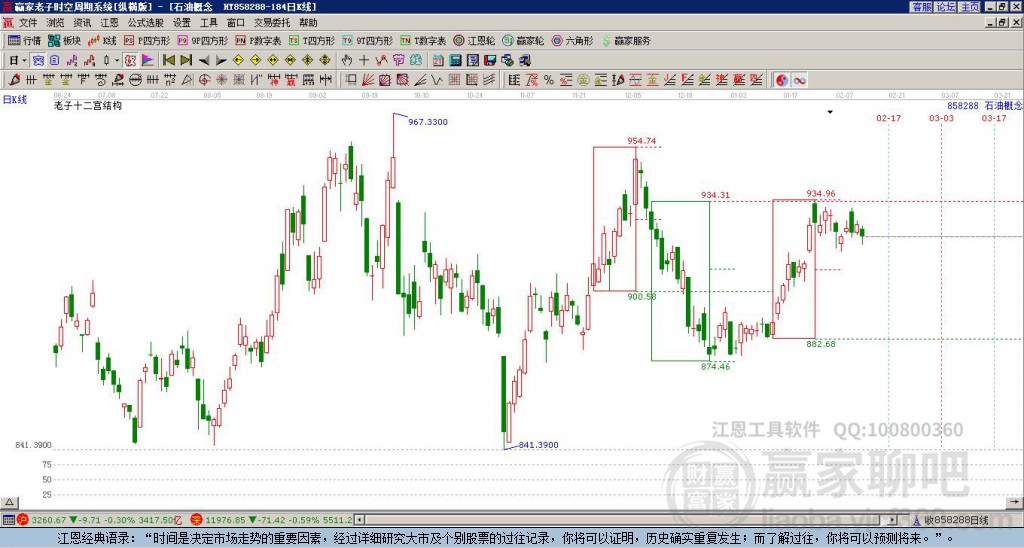The height and width of the screenshot is (548, 1024).
Task: Open the T四方形 tool
Action: coord(312,40)
